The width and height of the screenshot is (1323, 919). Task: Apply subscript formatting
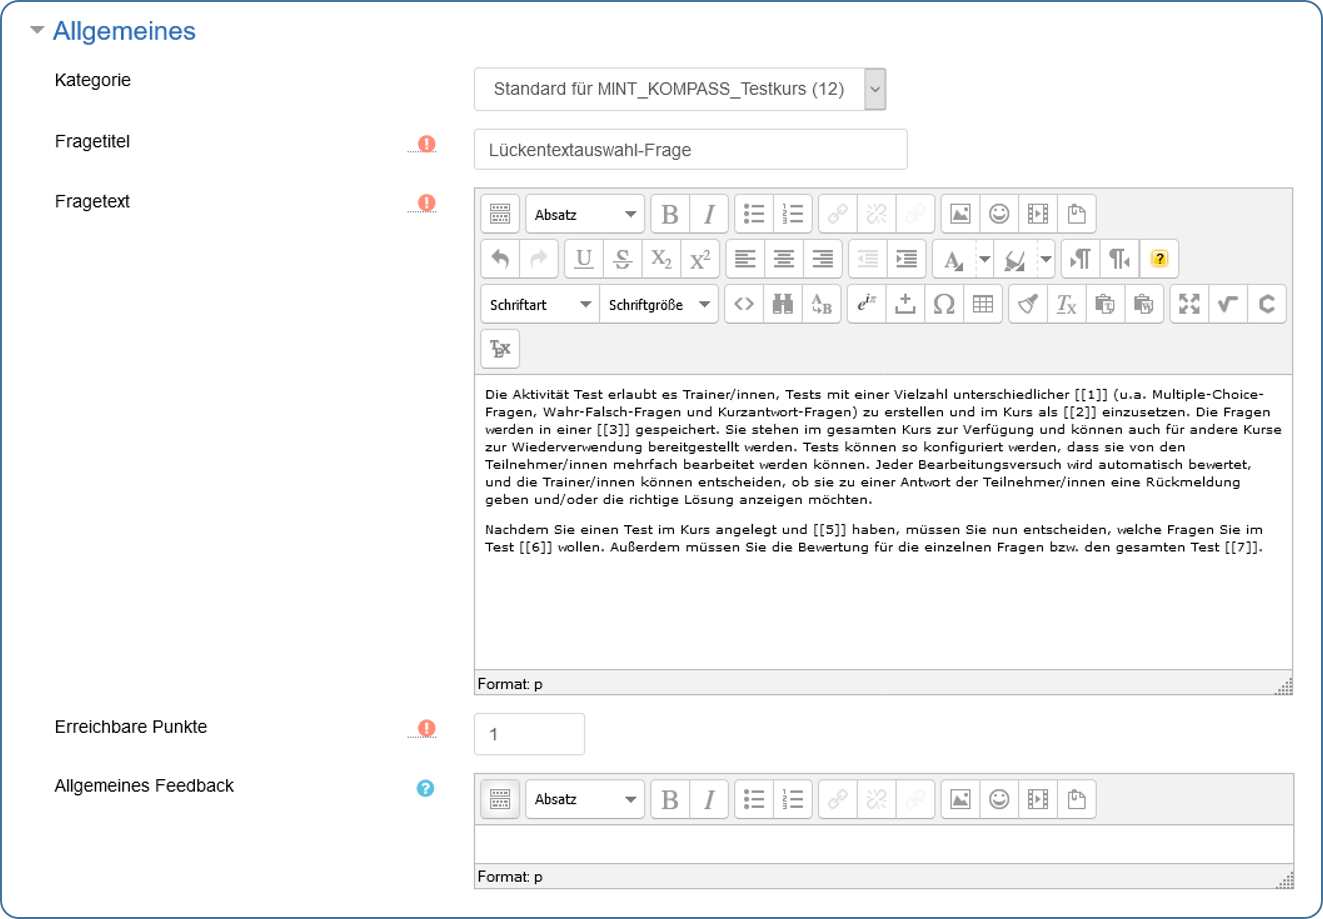662,259
